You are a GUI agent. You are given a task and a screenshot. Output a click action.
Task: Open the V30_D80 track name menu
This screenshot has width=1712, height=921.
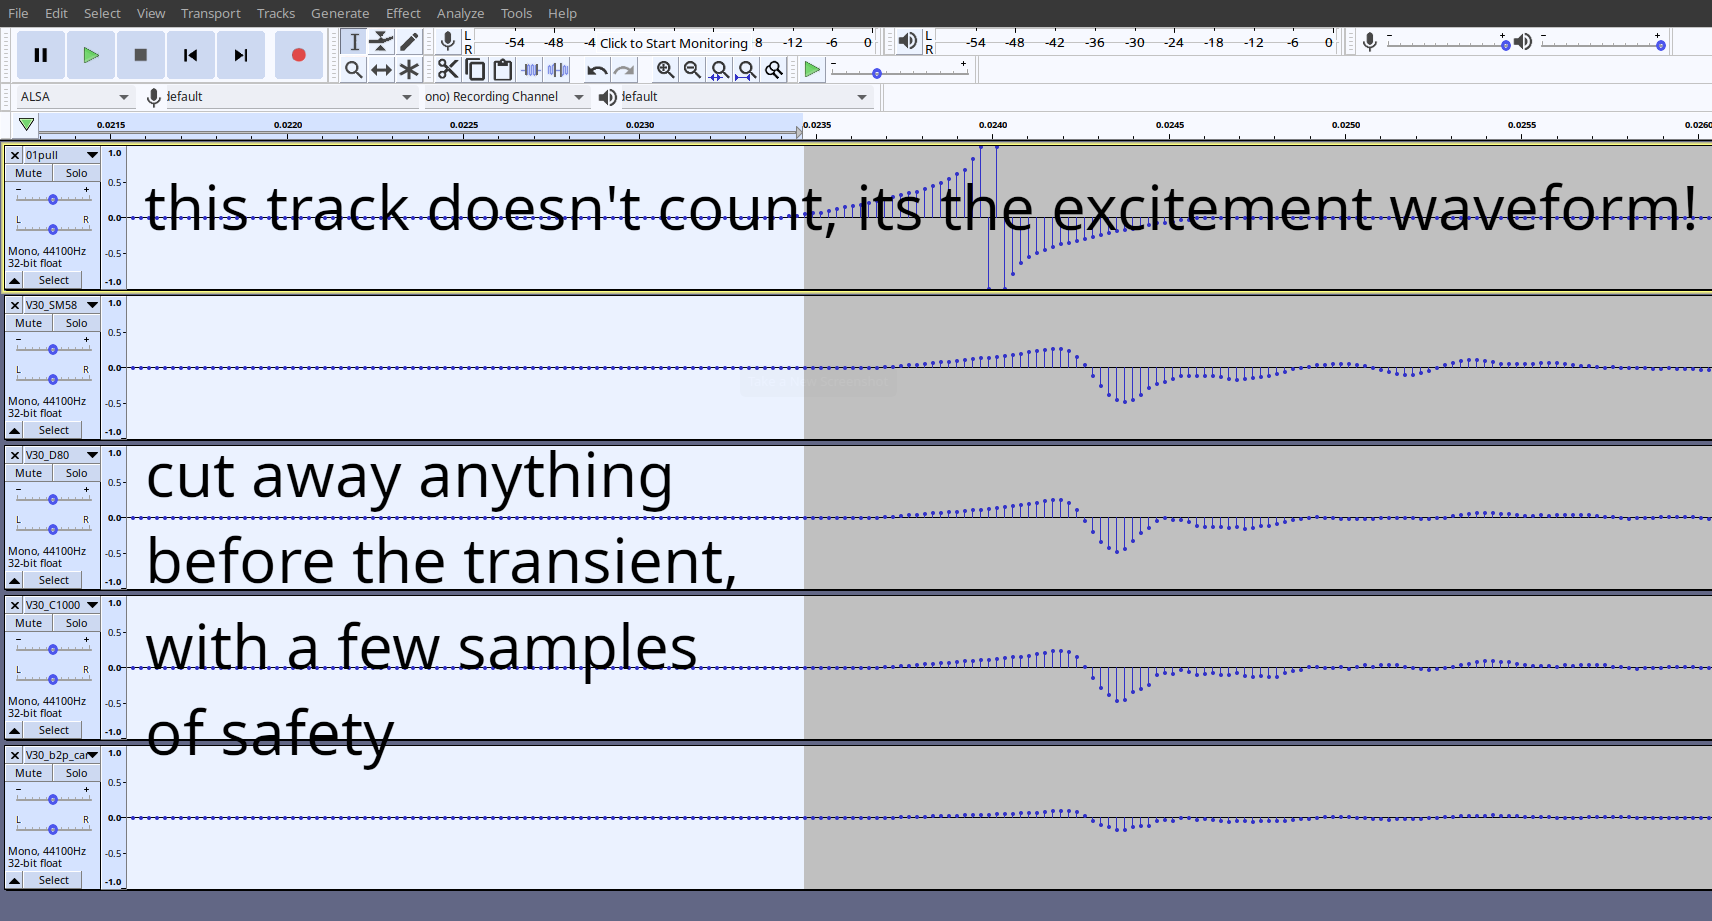(x=62, y=455)
